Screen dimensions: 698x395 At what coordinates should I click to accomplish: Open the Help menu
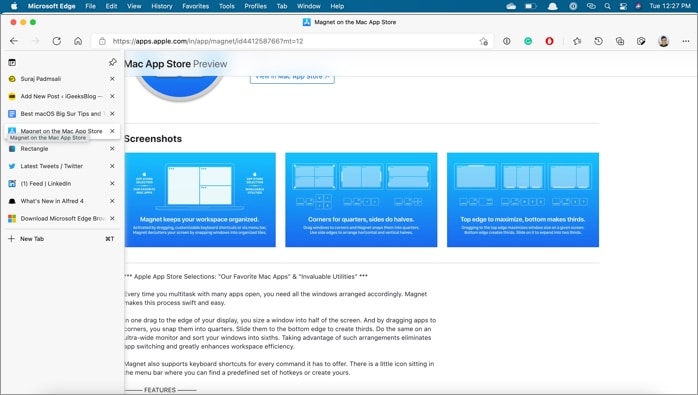(x=337, y=6)
